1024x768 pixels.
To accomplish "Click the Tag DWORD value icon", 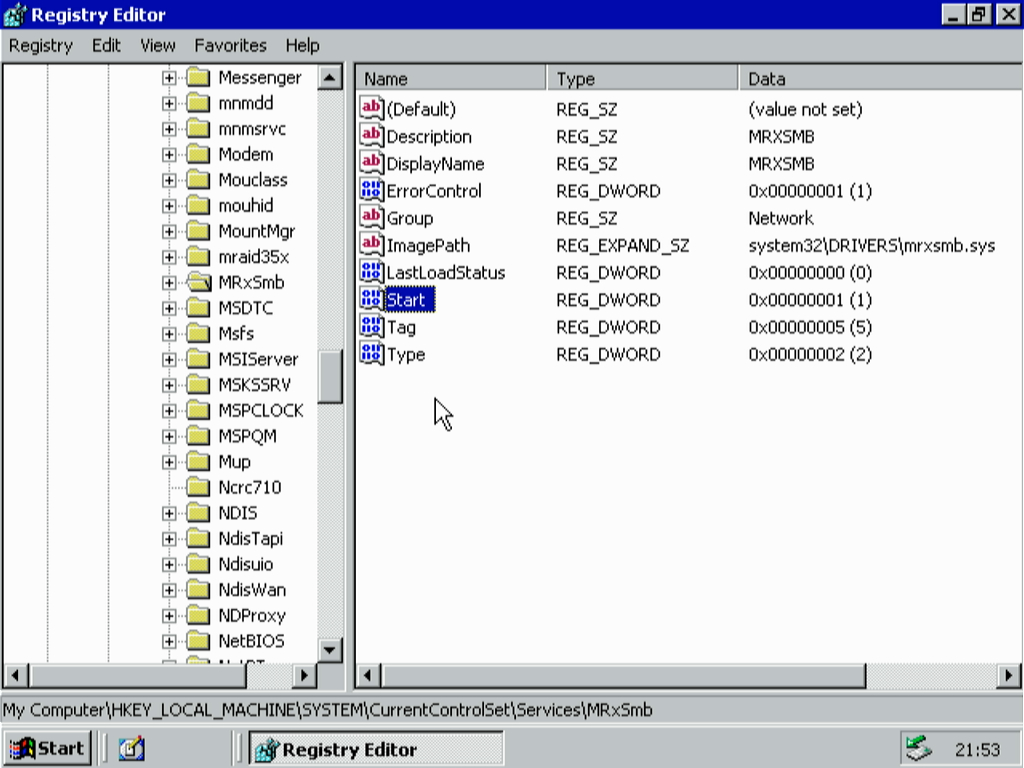I will point(372,327).
